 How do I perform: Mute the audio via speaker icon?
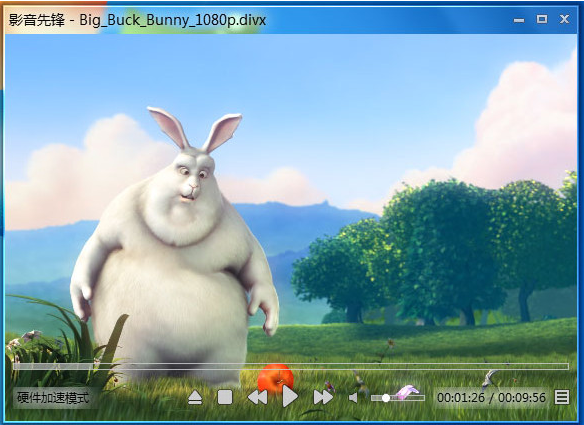pos(353,398)
